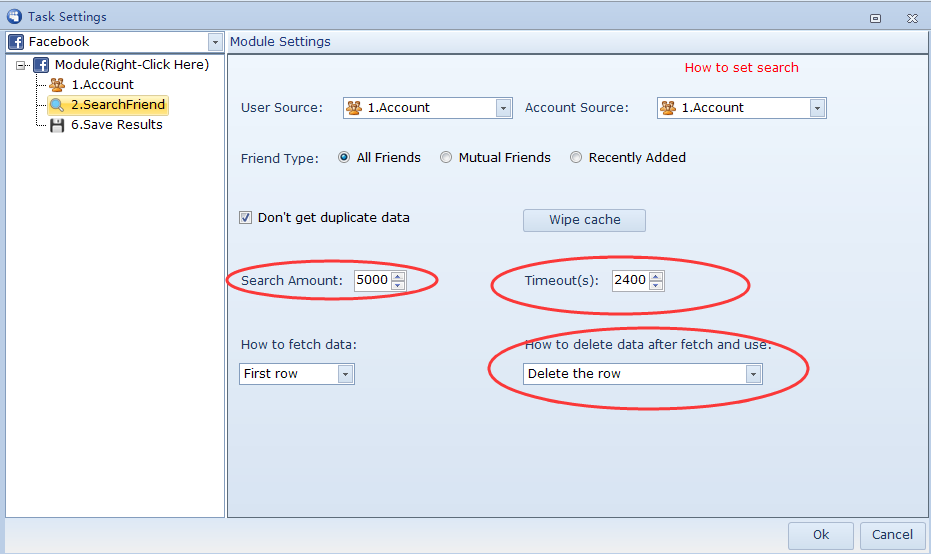Click the Account users icon in tree
This screenshot has height=554, width=931.
point(57,85)
